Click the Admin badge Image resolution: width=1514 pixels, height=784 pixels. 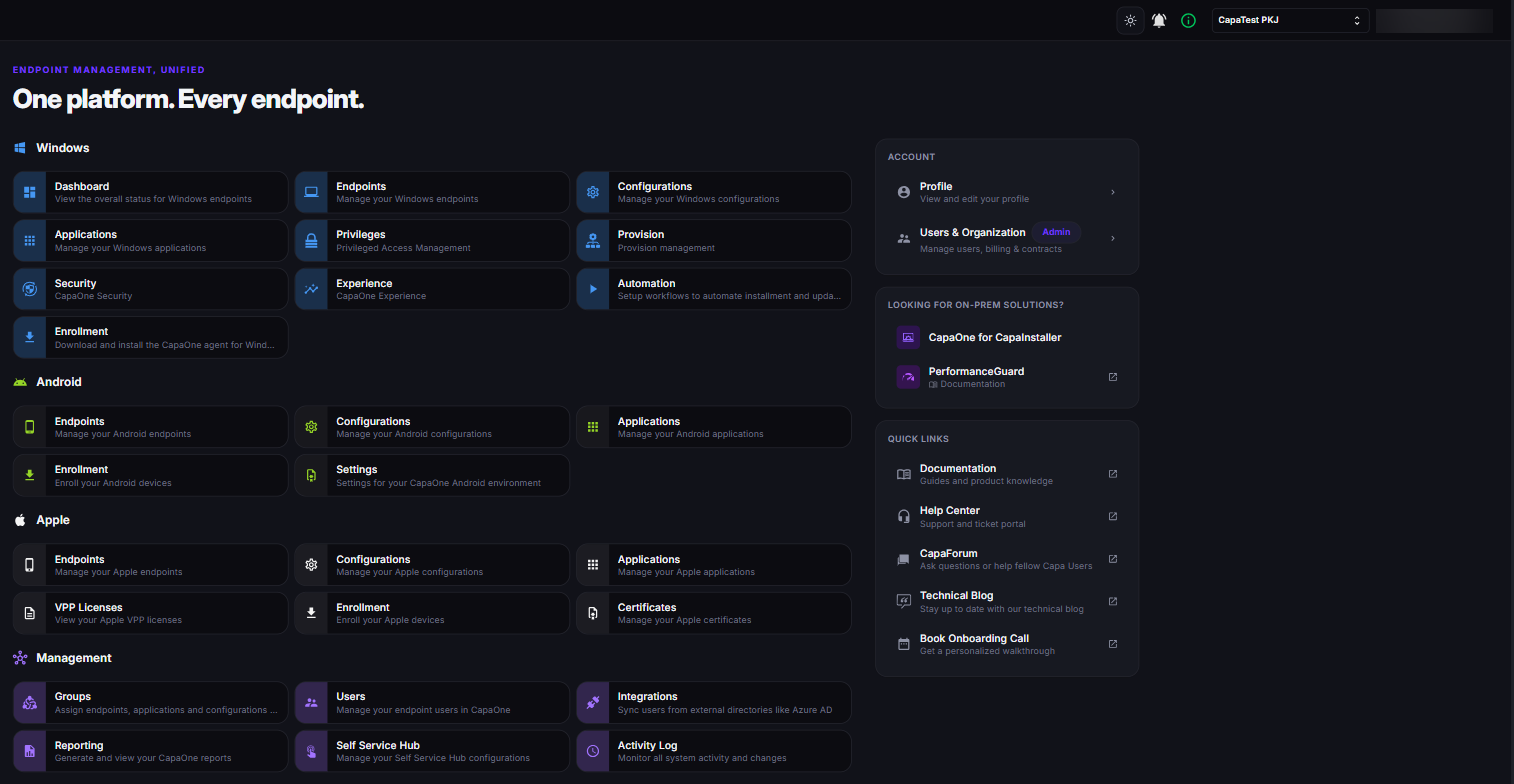pyautogui.click(x=1056, y=232)
